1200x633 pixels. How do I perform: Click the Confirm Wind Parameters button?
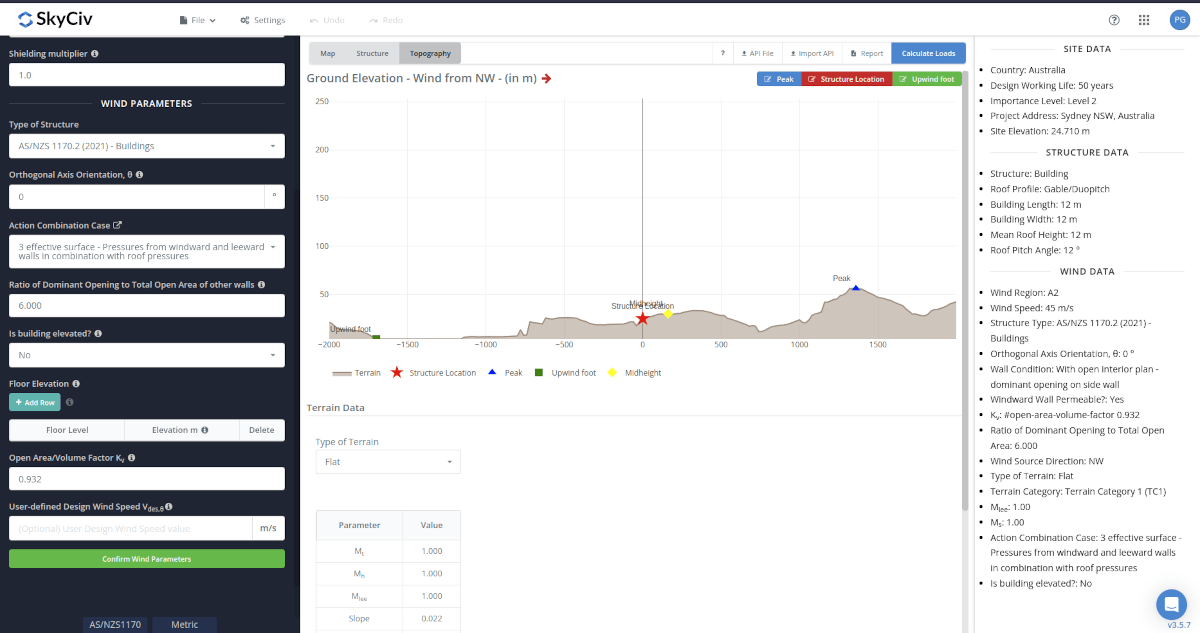pos(146,557)
